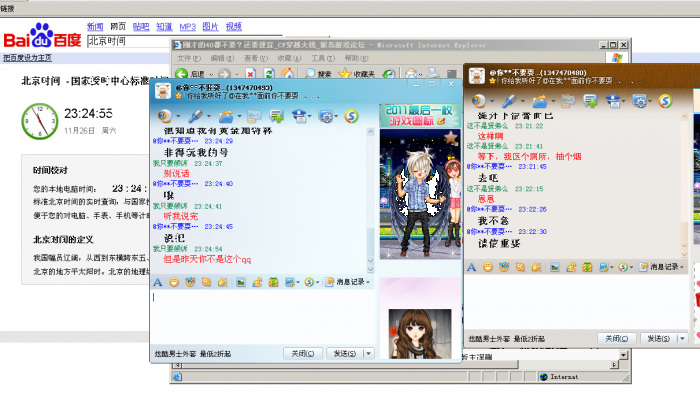Expand voice call dropdown arrow in blue chat

208,117
